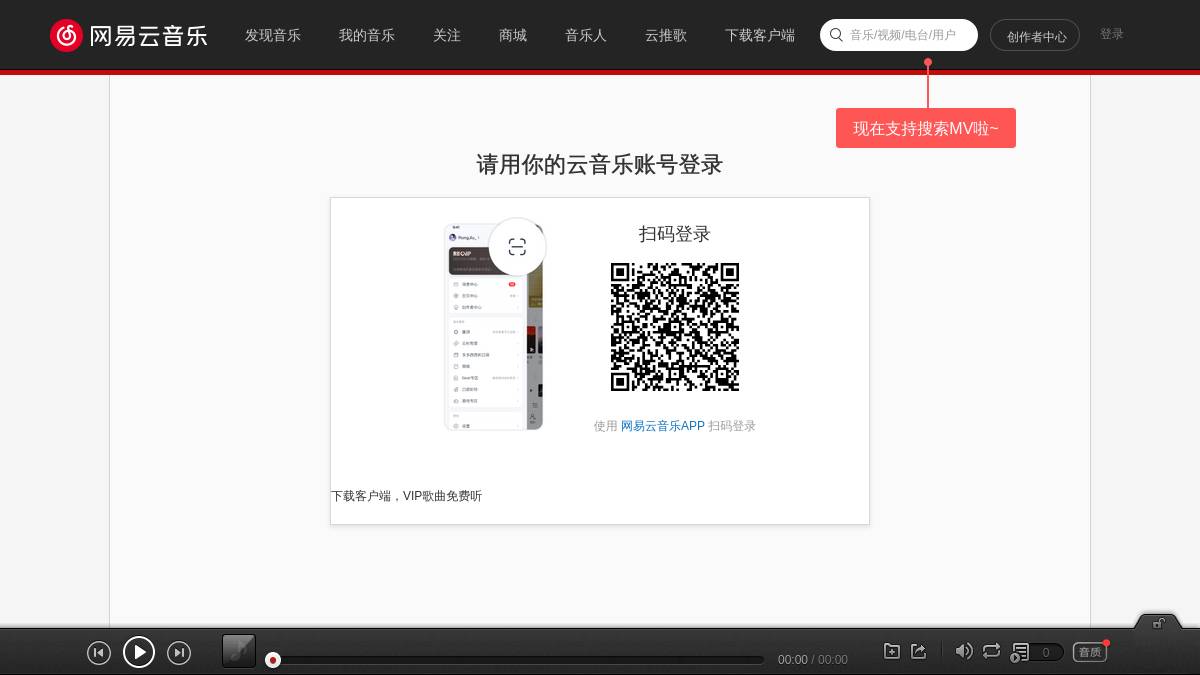
Task: Open the 音质 audio quality selector
Action: click(x=1089, y=652)
